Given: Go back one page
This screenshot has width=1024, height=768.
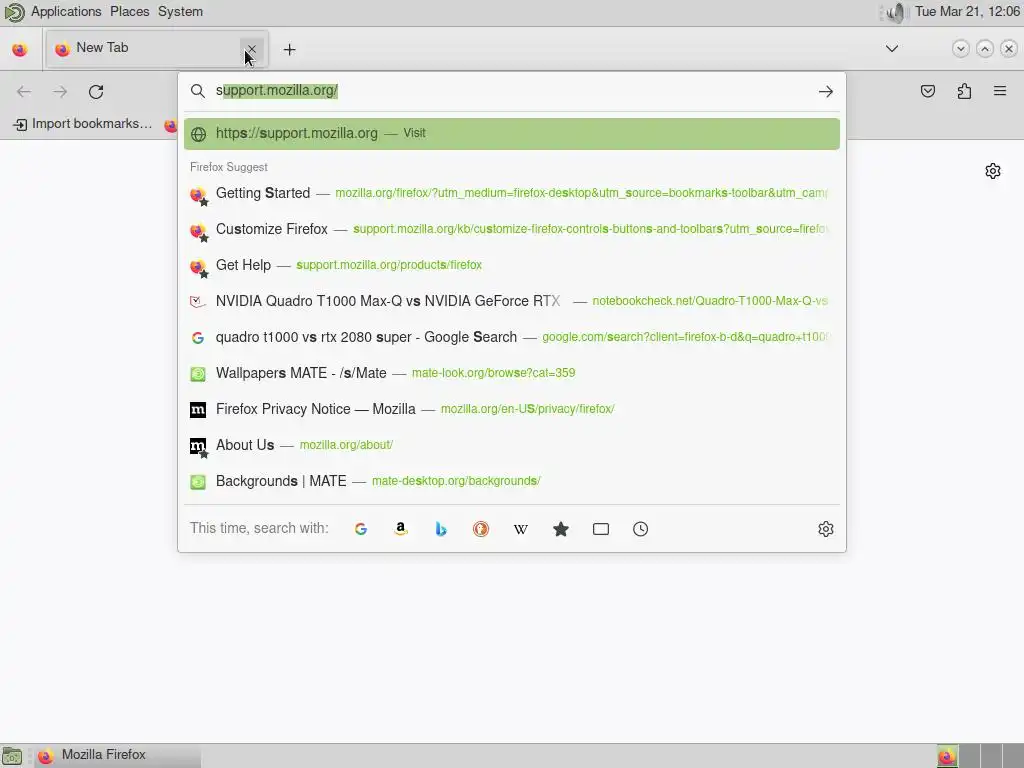Looking at the screenshot, I should click(24, 92).
